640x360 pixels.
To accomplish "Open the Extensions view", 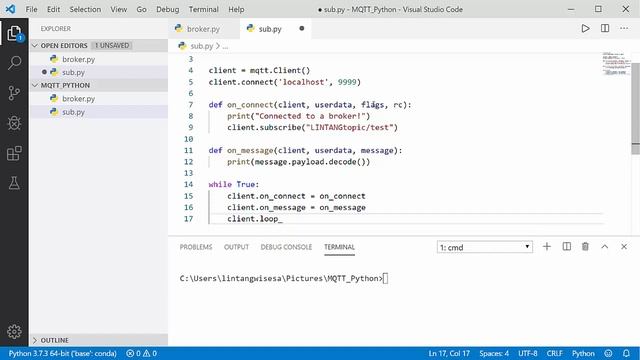I will [x=14, y=153].
